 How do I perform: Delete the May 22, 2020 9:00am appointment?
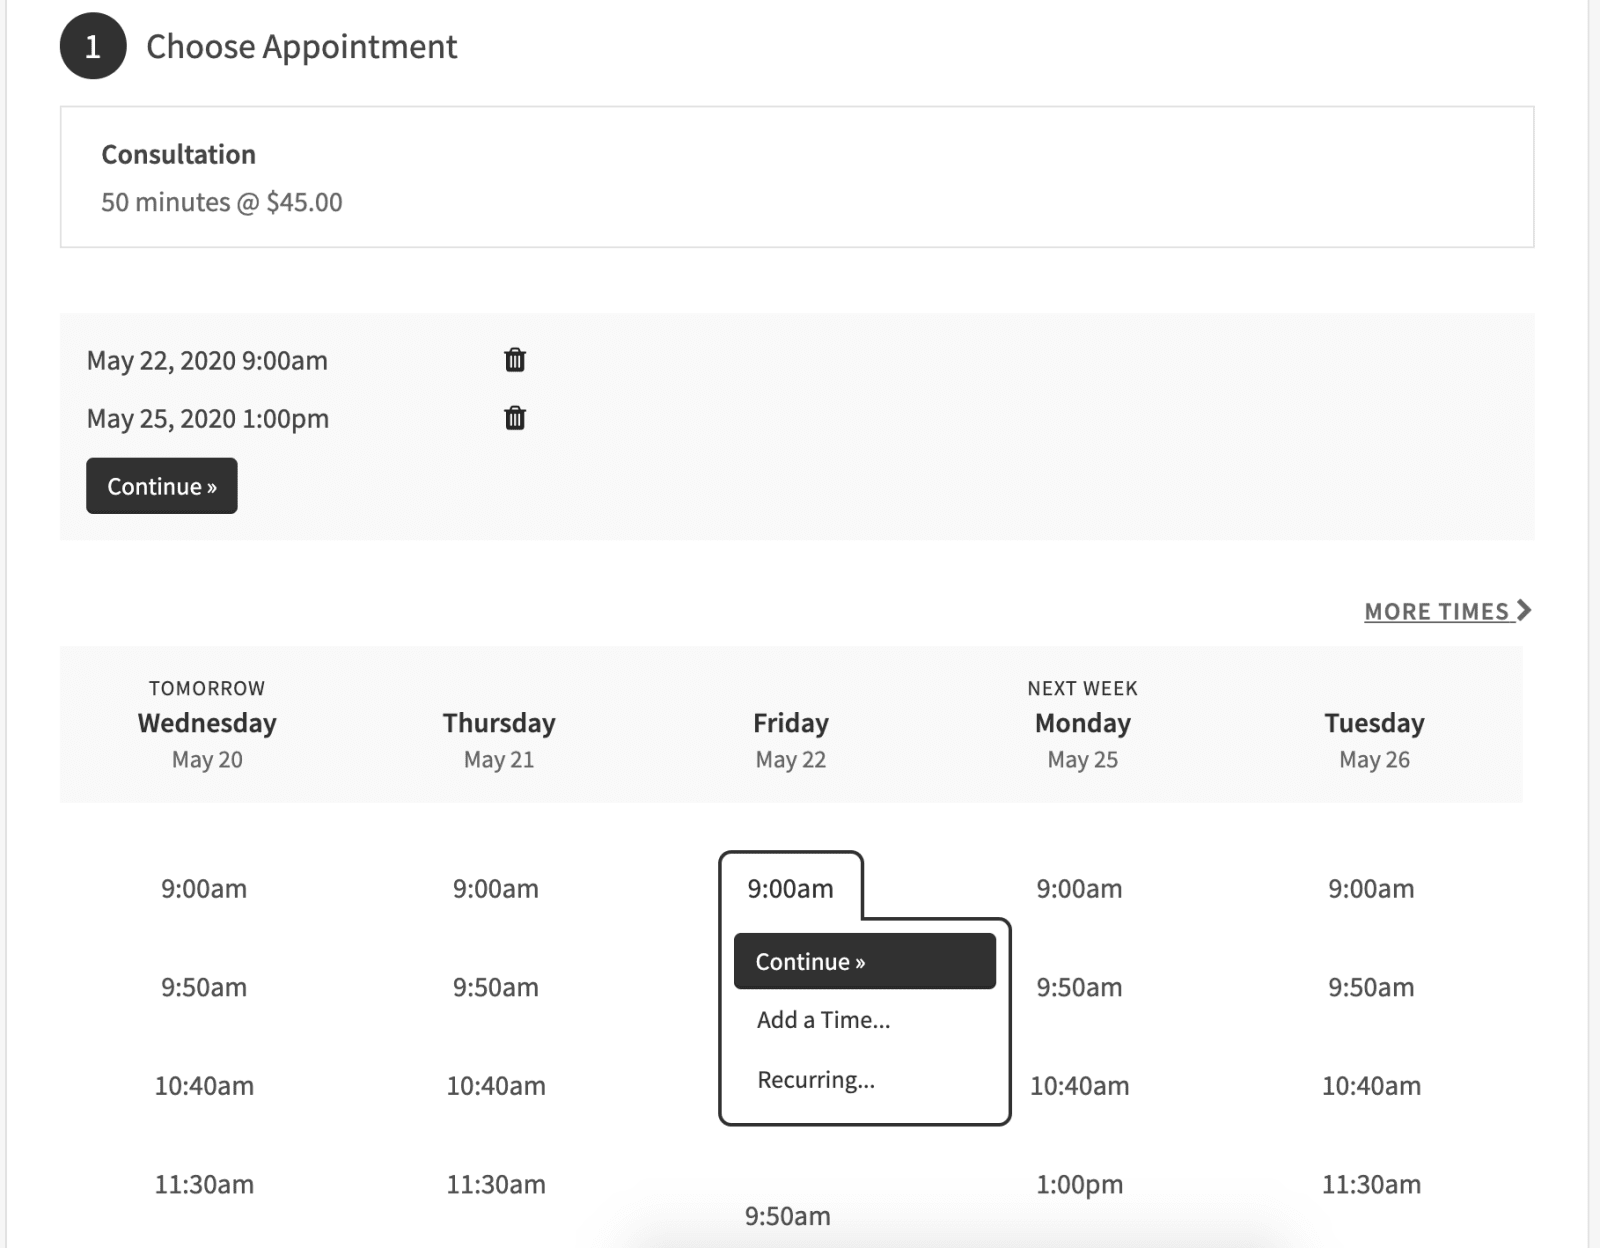tap(514, 360)
